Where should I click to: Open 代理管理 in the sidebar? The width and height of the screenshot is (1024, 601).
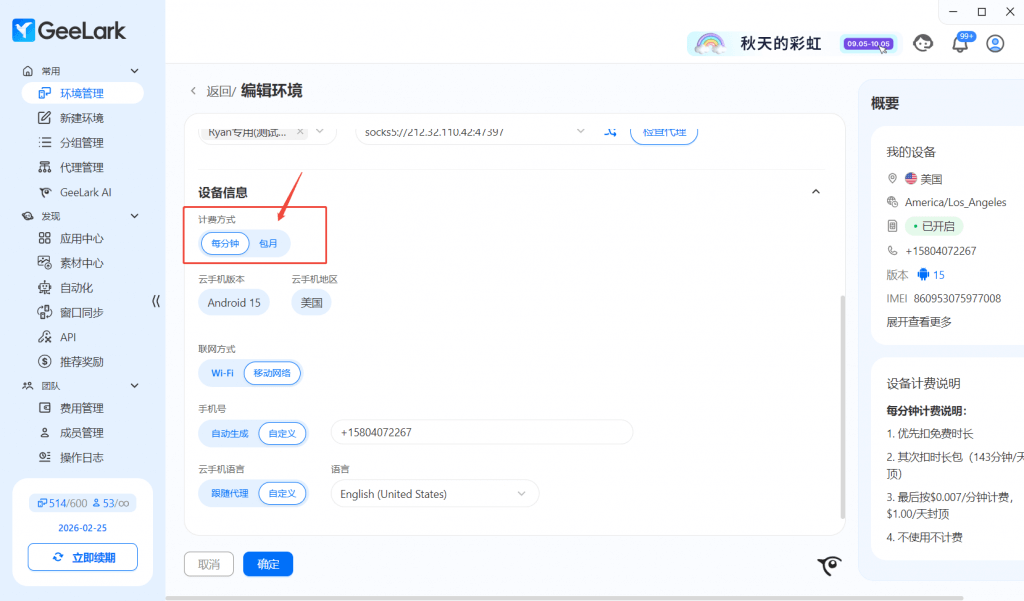pos(81,167)
